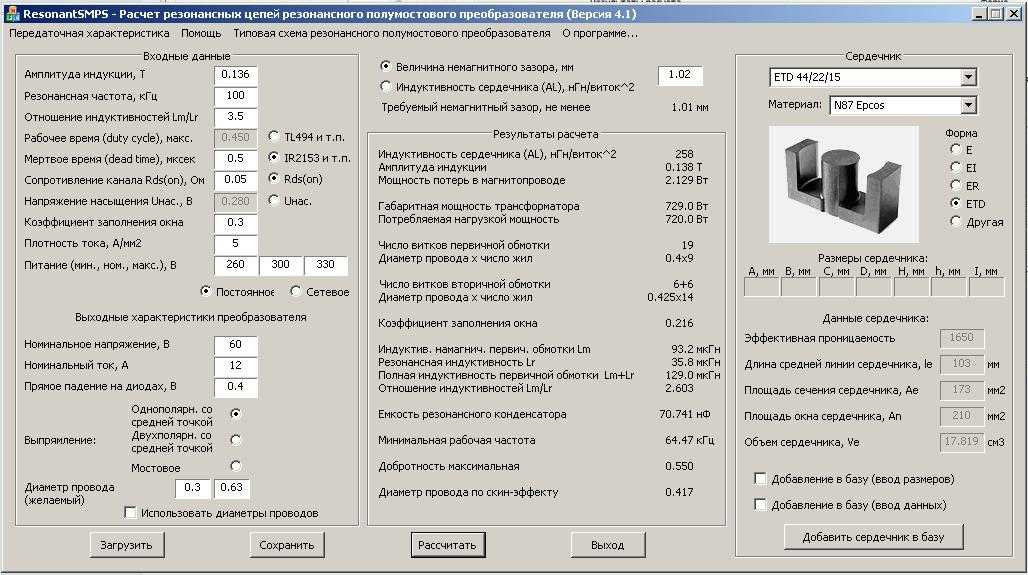The height and width of the screenshot is (575, 1028).
Task: Click the Номинальный ток field
Action: click(x=235, y=366)
